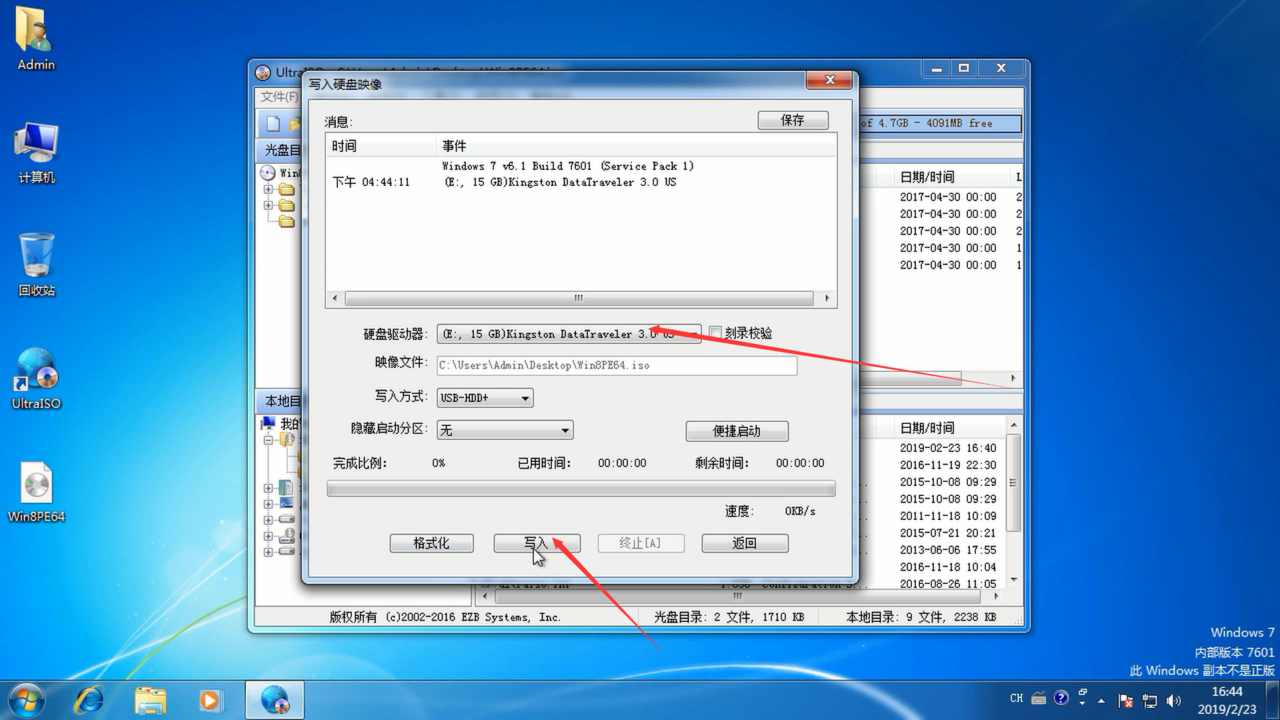Select the row dated 2019-02-23 16:40
The width and height of the screenshot is (1280, 720).
[948, 448]
